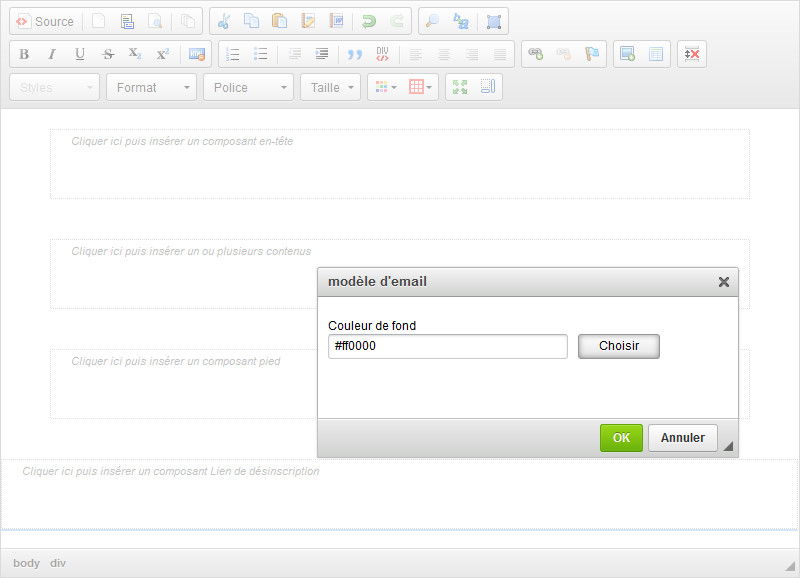Click the Maximize editor icon
The width and height of the screenshot is (800, 578).
(x=460, y=87)
